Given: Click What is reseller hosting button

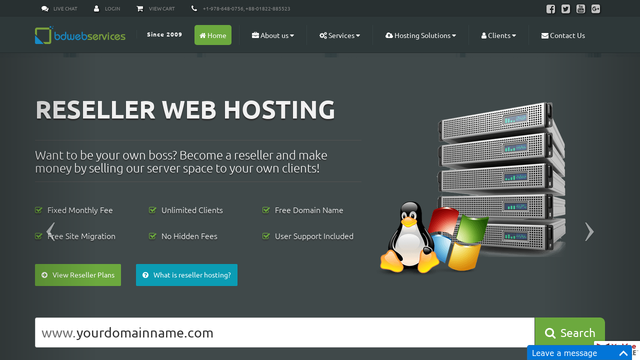Looking at the screenshot, I should click(x=187, y=275).
